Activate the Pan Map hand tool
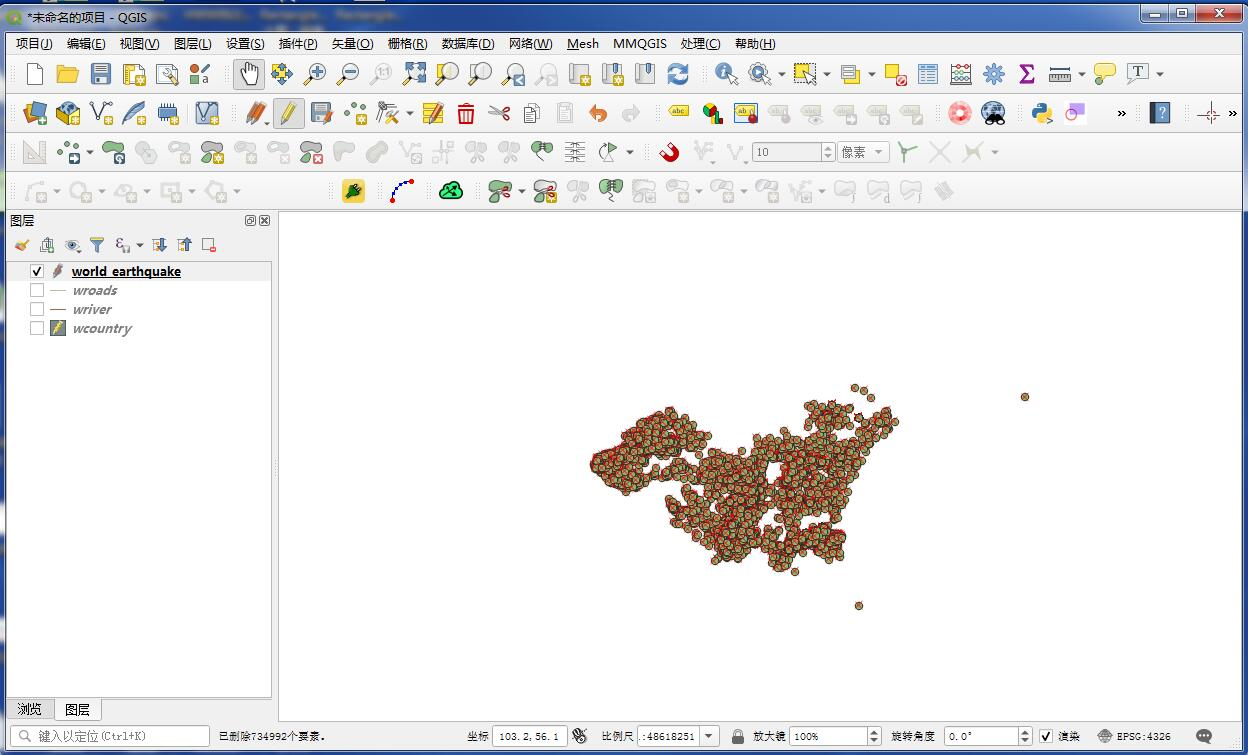1248x755 pixels. [x=249, y=74]
